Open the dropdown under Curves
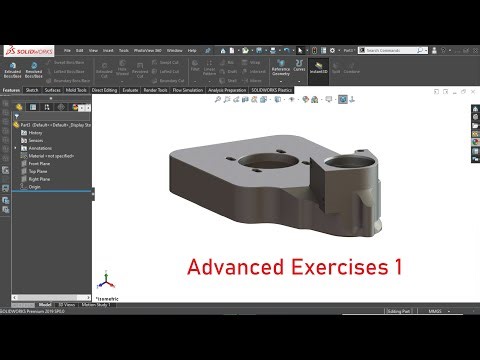This screenshot has width=480, height=360. 299,81
